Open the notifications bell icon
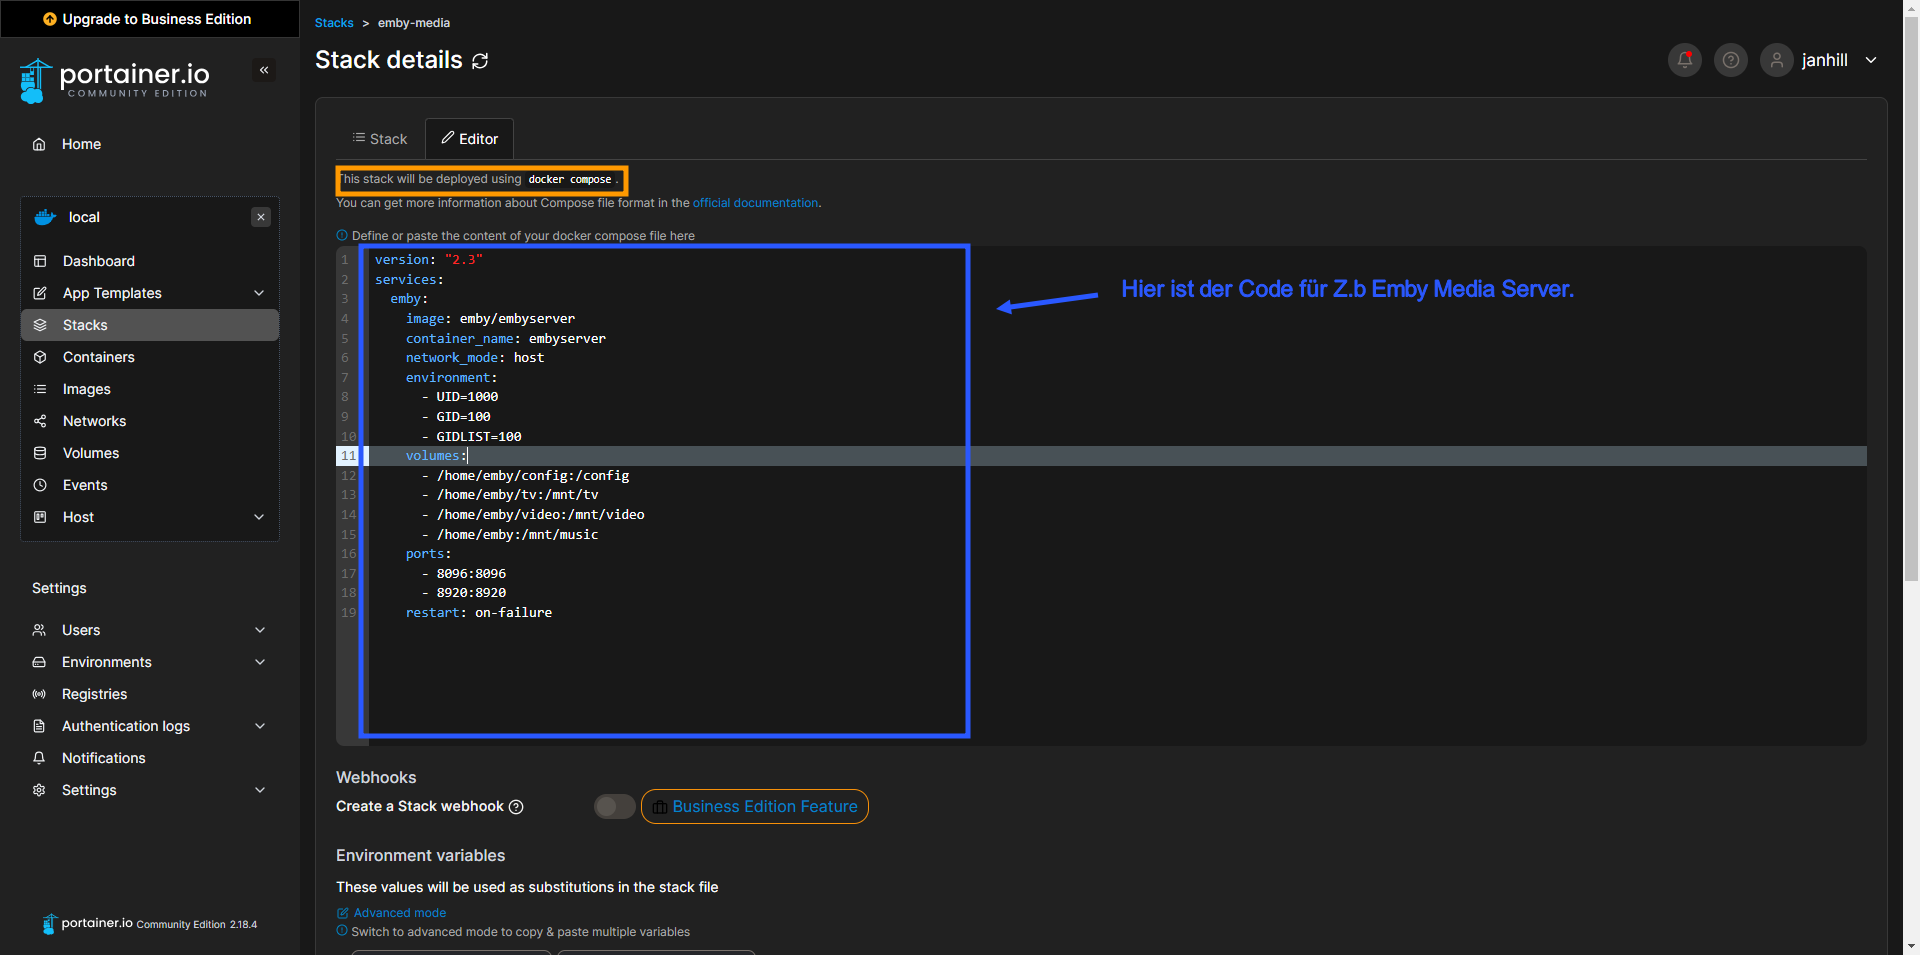1920x955 pixels. pyautogui.click(x=1685, y=60)
